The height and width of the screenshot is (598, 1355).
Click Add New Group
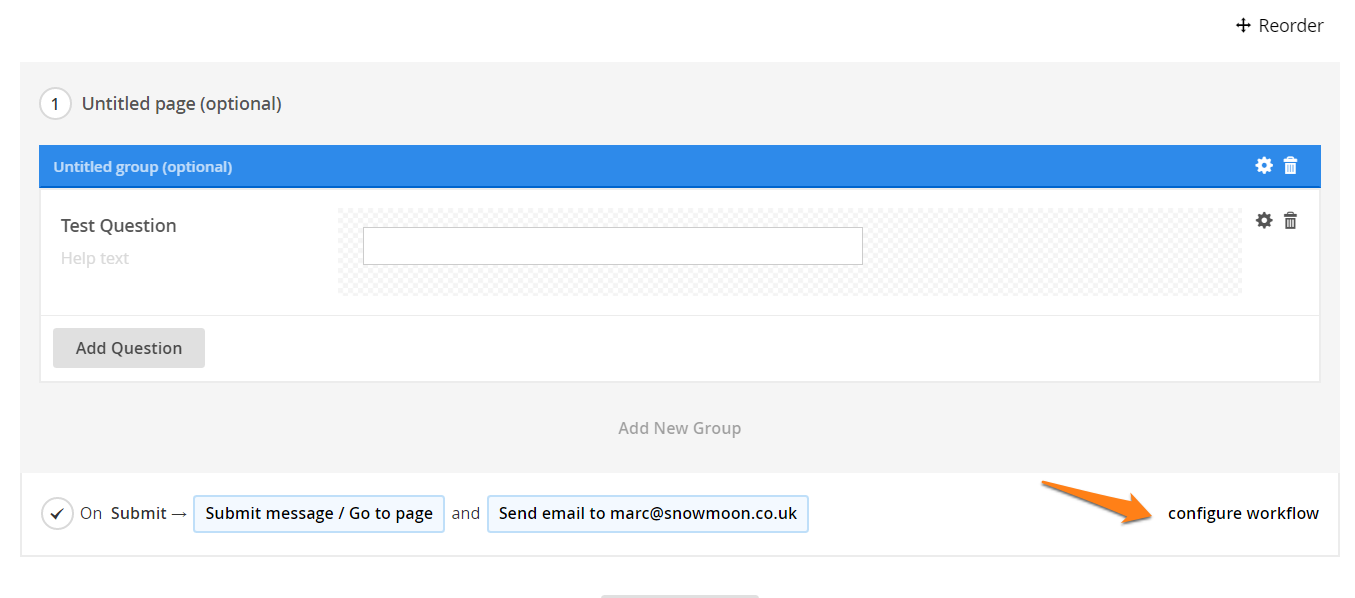click(679, 428)
